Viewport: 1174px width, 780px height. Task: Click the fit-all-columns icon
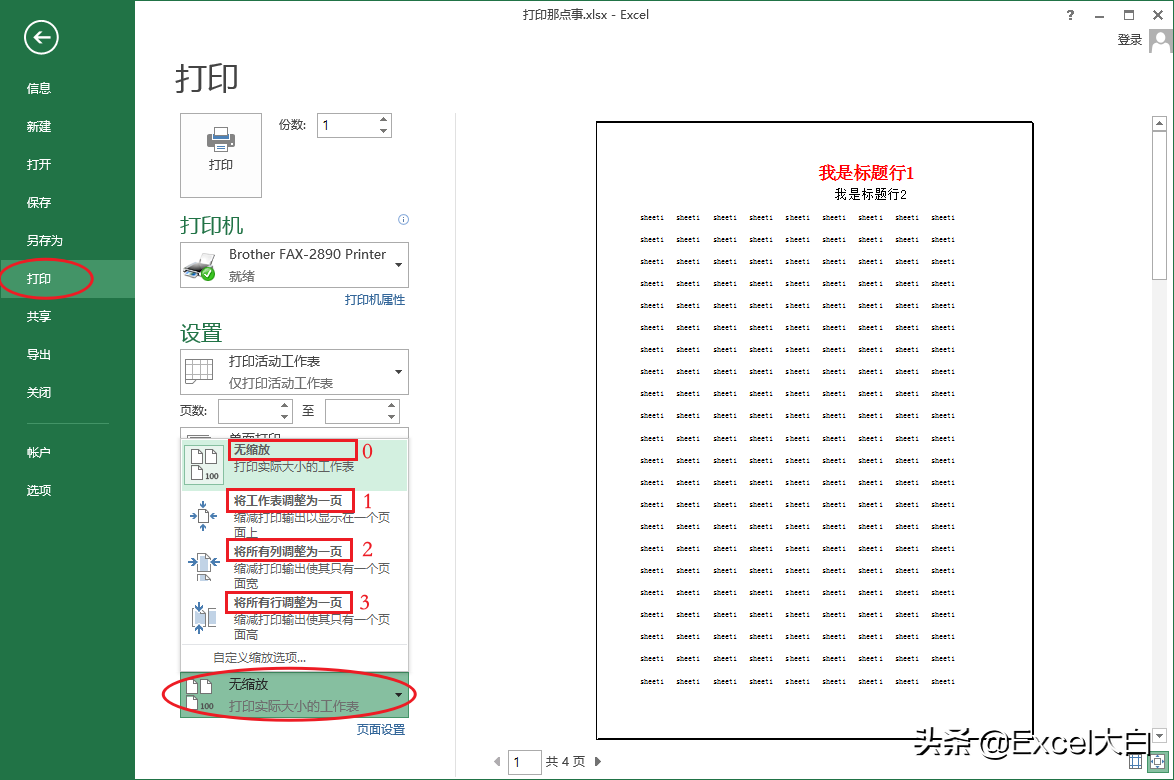[x=203, y=567]
